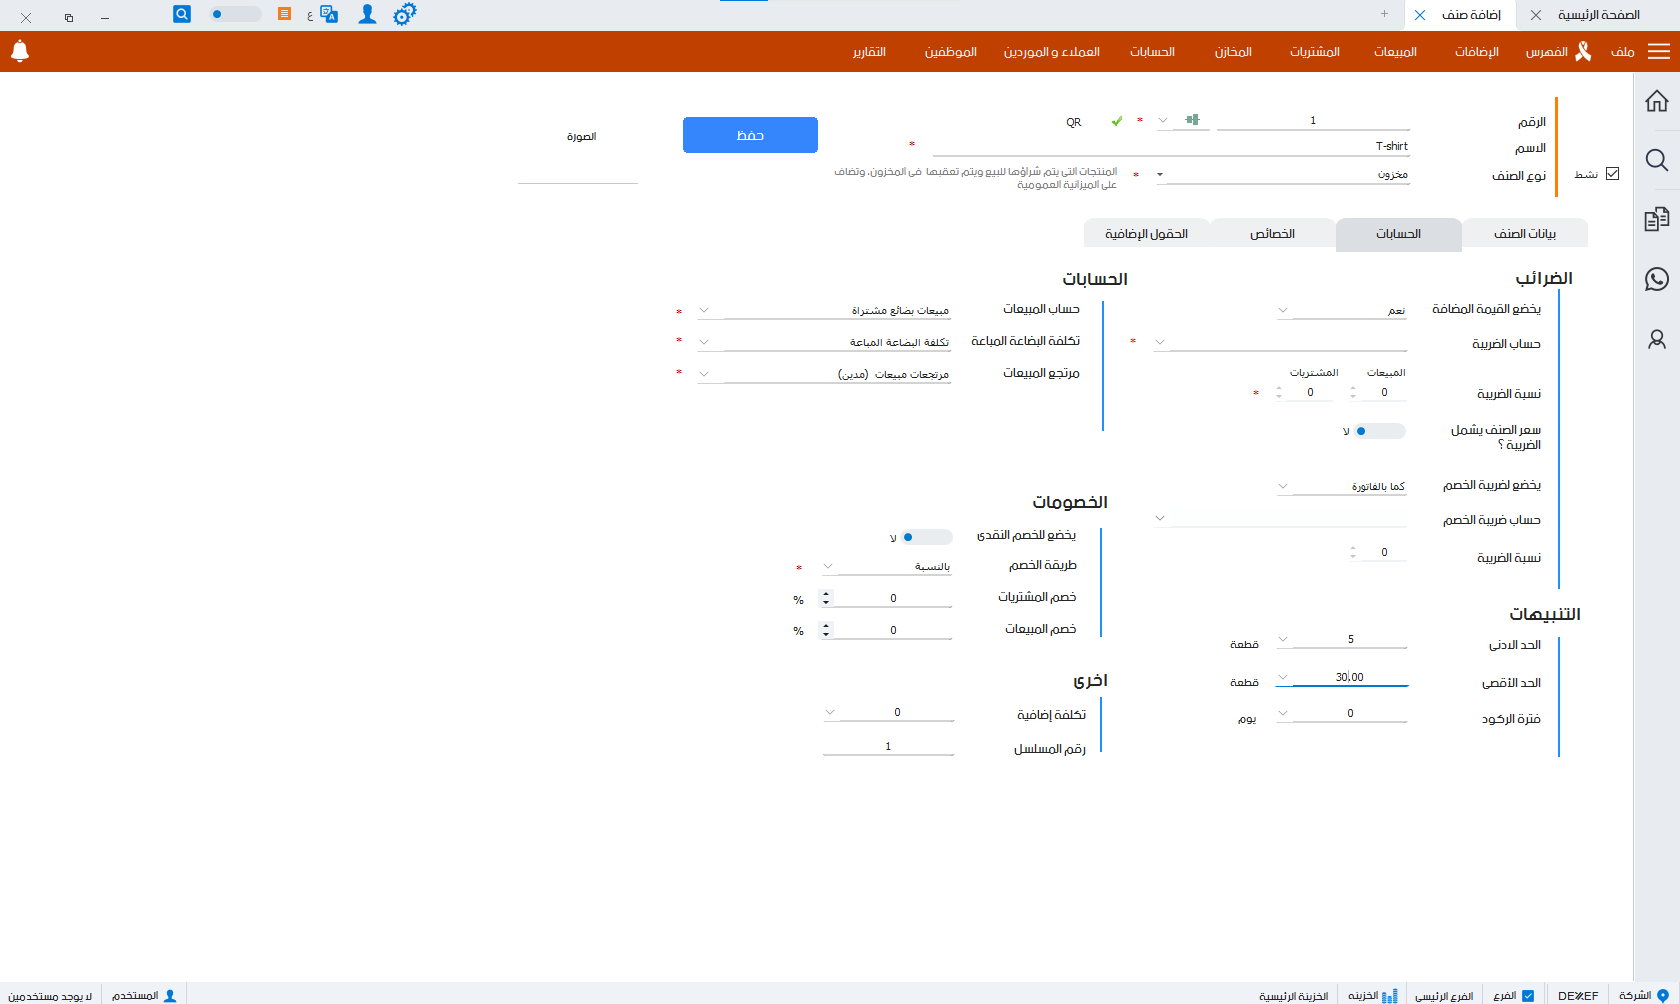Open WhatsApp icon in sidebar

click(1657, 279)
